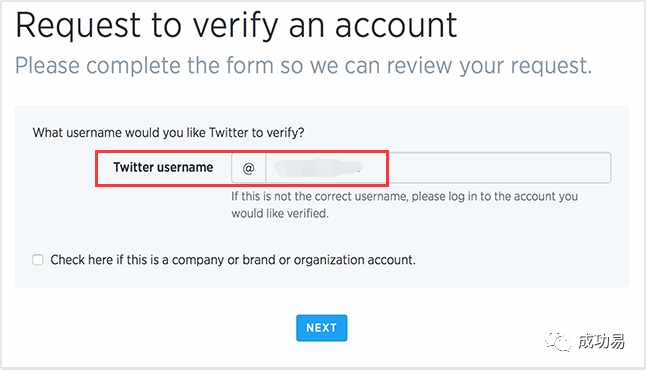
Task: Click the bold "Twitter username" label
Action: pyautogui.click(x=163, y=167)
